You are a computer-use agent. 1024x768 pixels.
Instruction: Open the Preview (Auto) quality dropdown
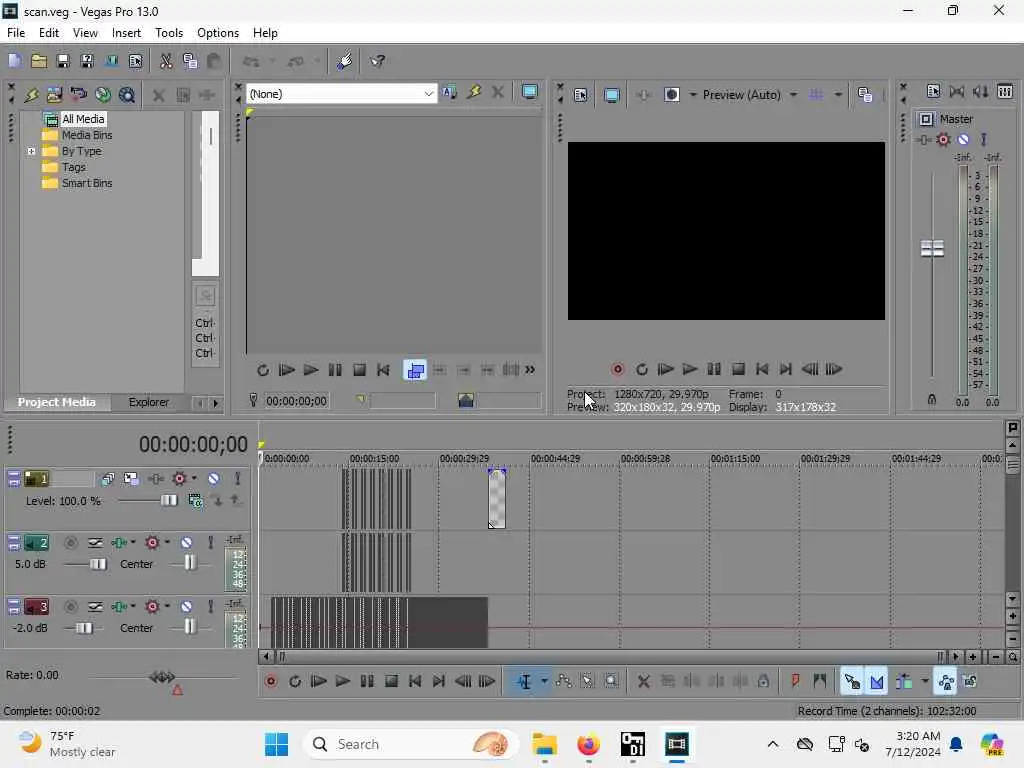[x=793, y=95]
